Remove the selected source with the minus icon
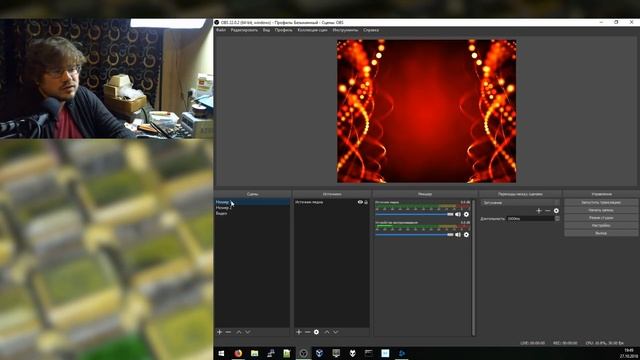640x360 pixels. coord(308,332)
